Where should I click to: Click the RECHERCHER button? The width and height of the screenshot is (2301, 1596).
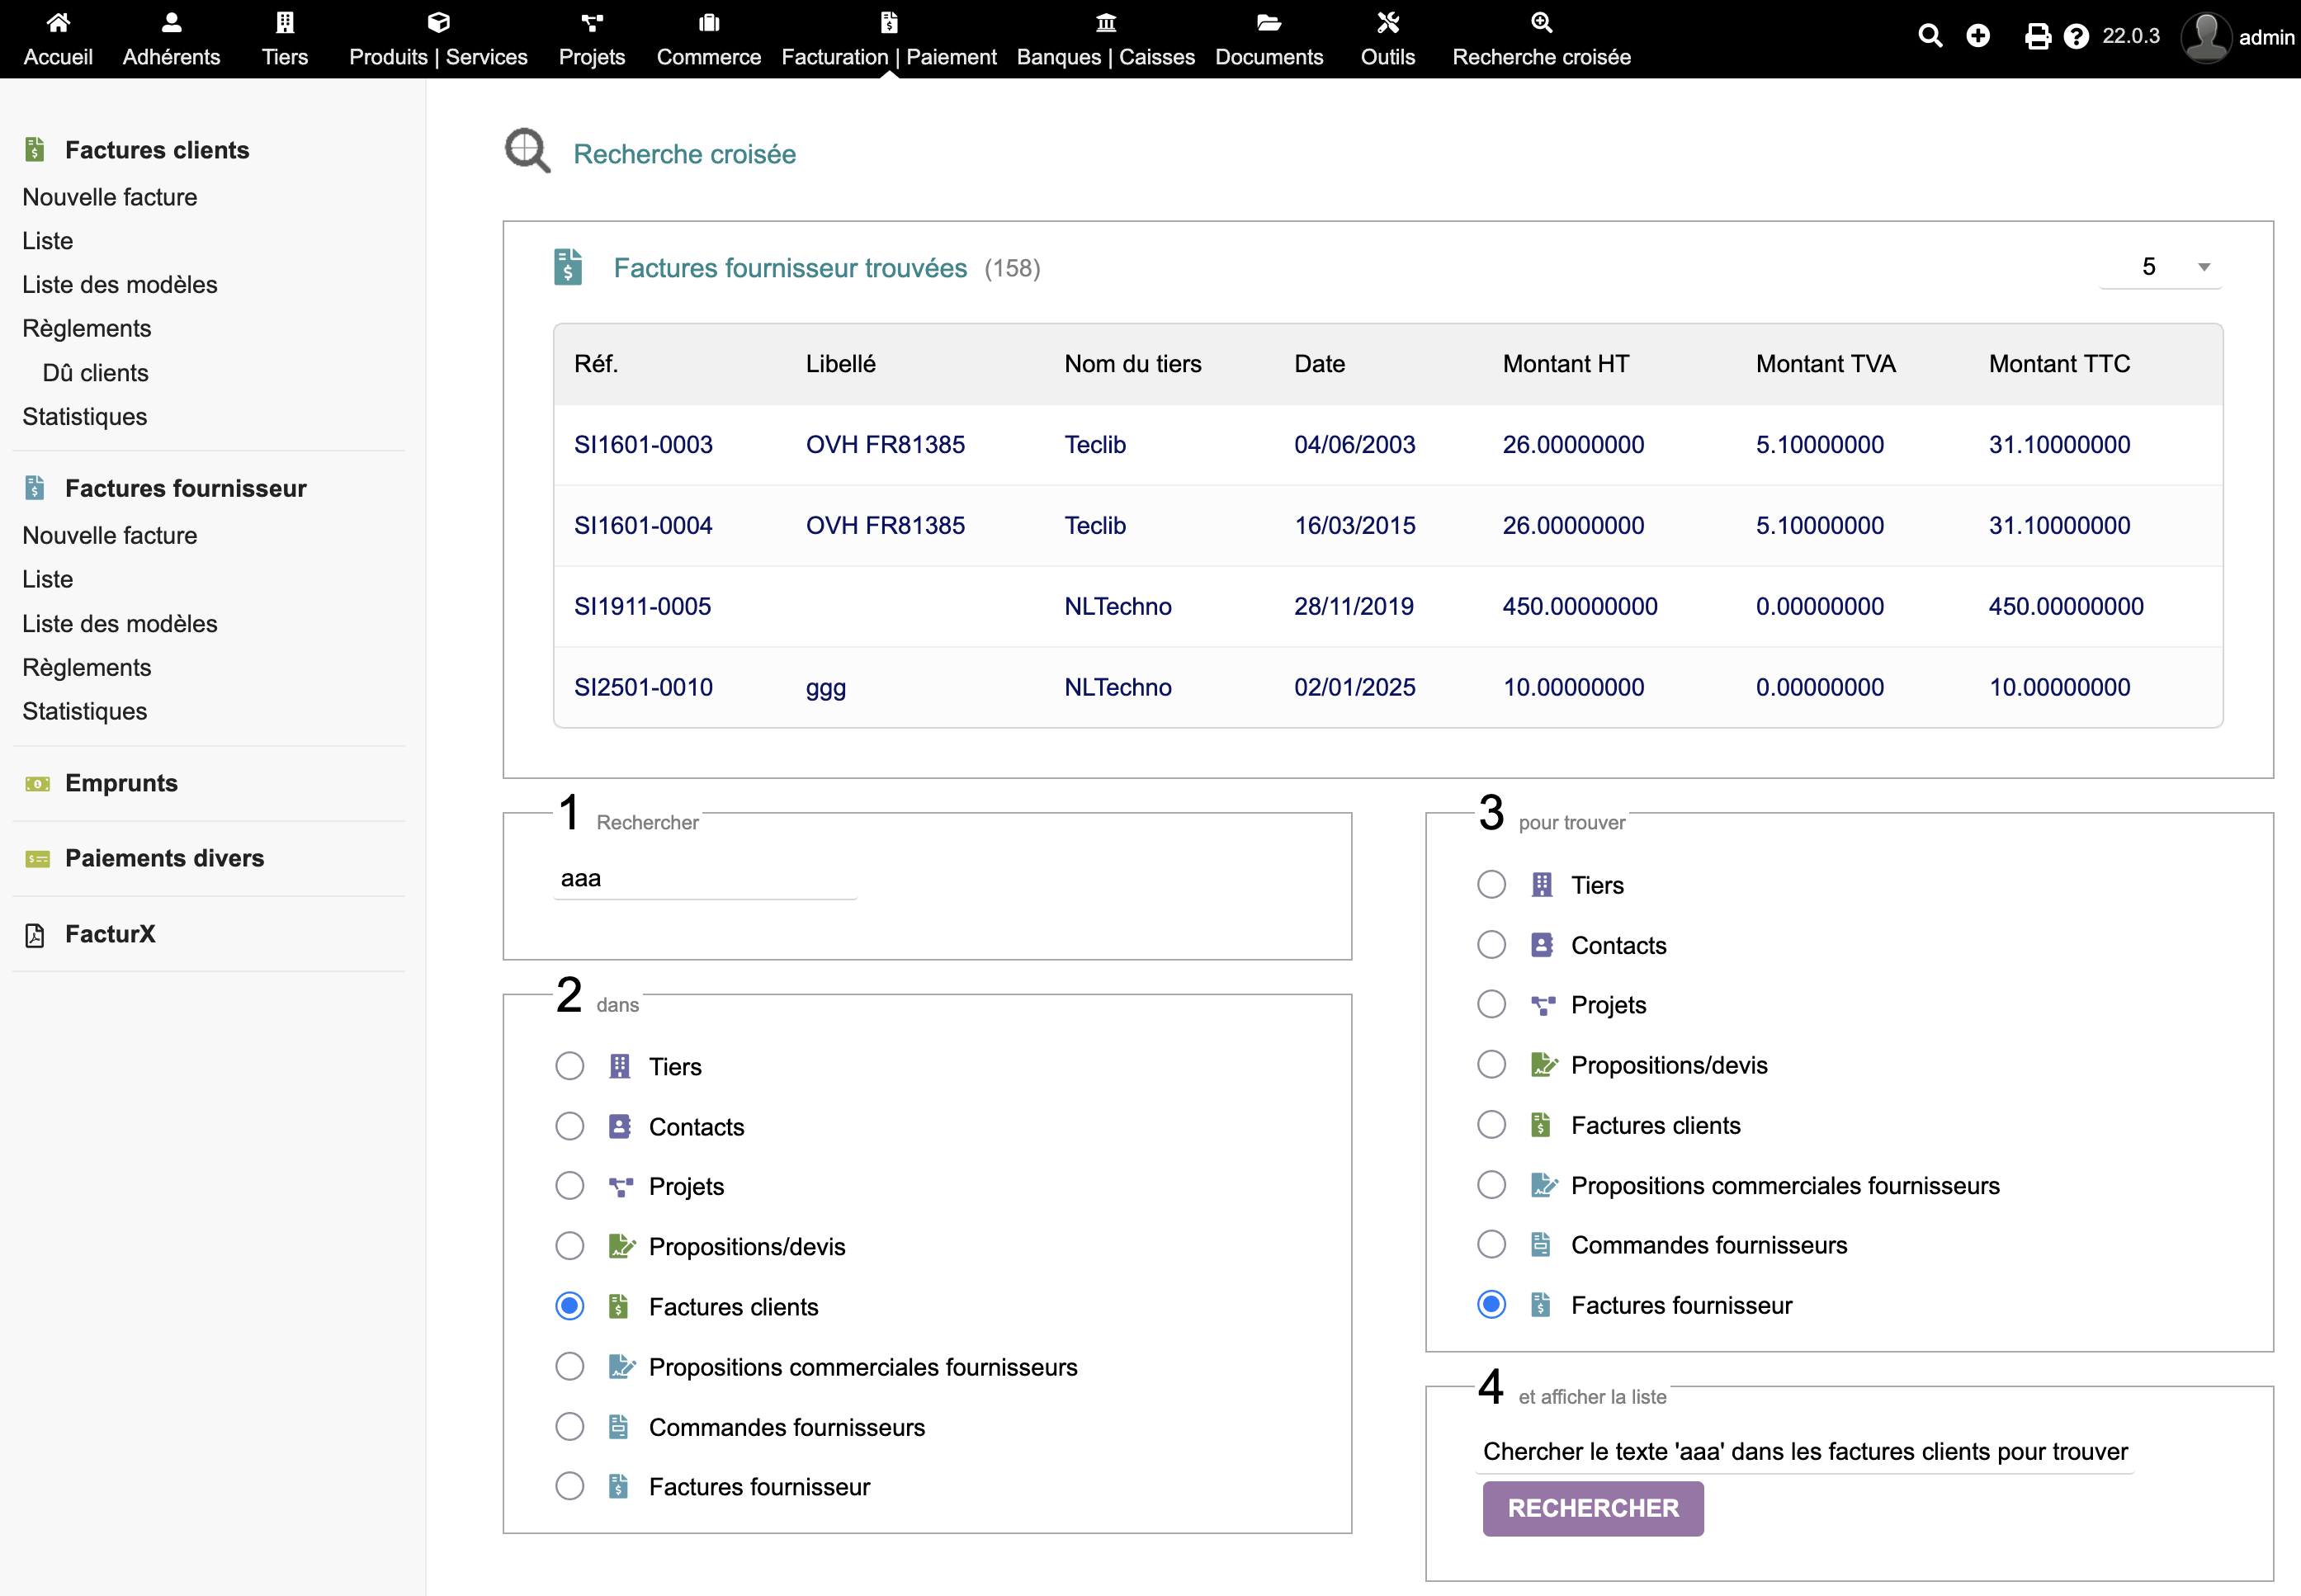pos(1592,1508)
